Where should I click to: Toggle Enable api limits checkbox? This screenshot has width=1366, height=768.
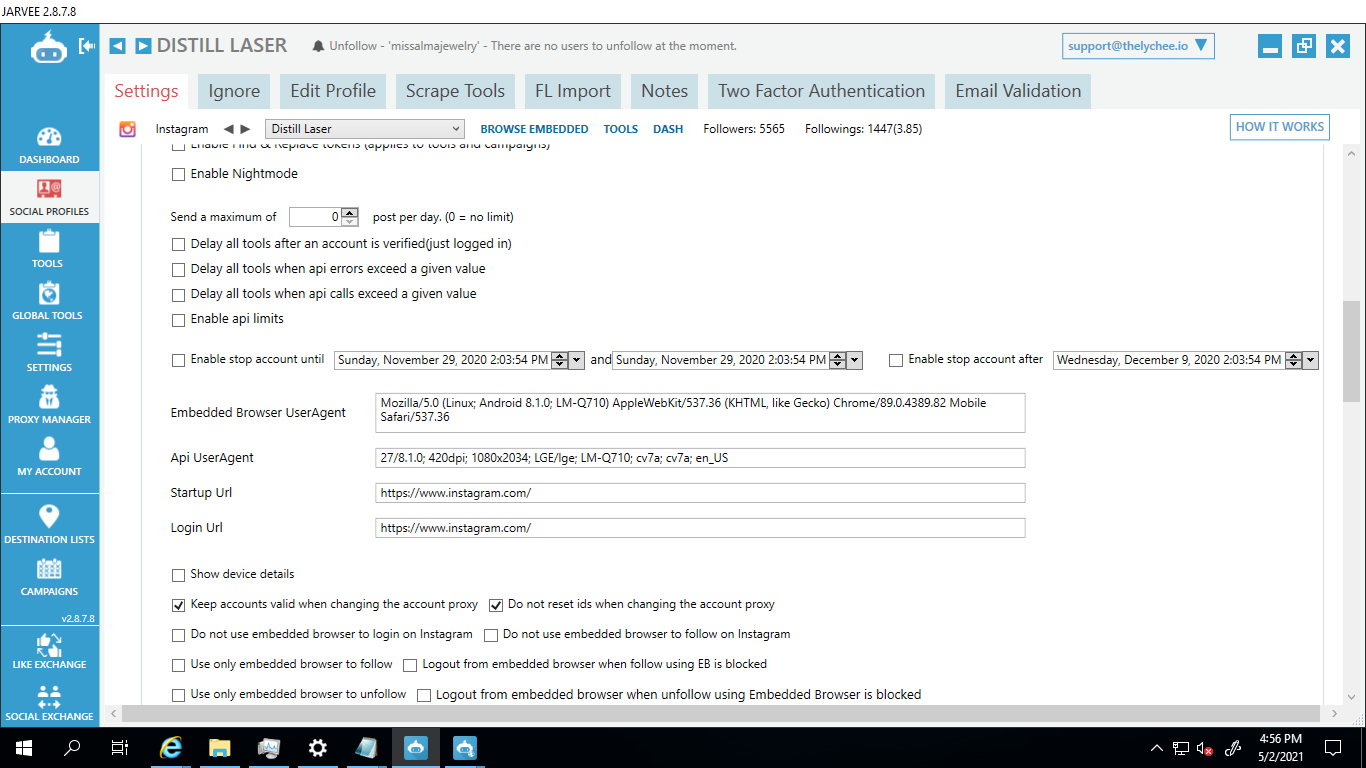[x=179, y=320]
